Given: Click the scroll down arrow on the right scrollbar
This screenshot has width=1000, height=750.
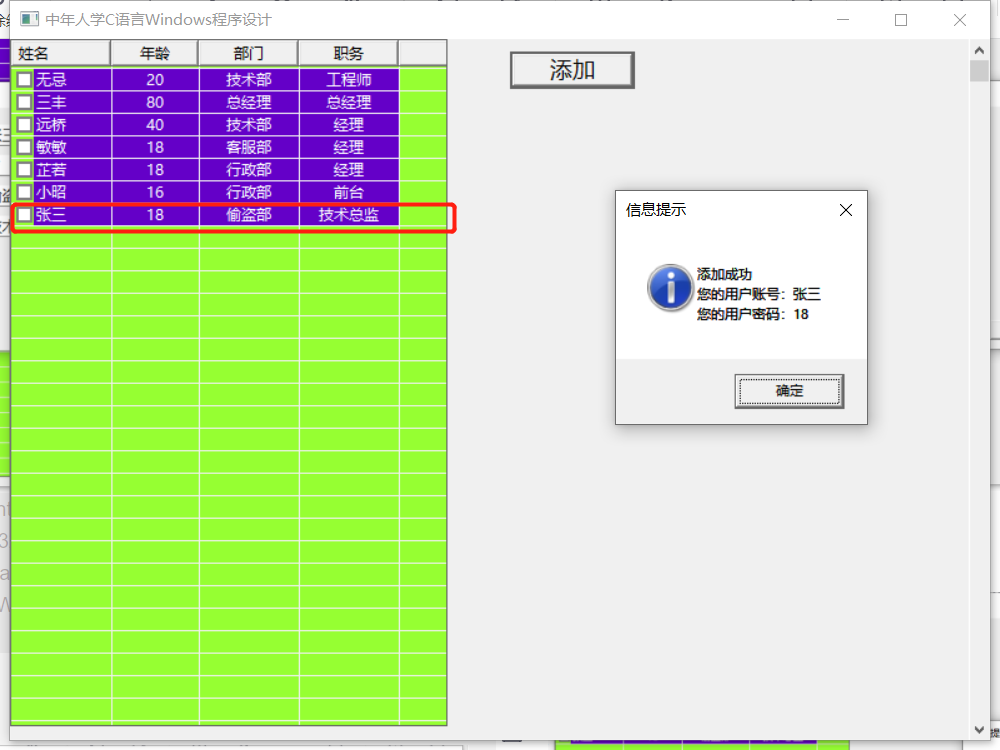Looking at the screenshot, I should pyautogui.click(x=979, y=730).
